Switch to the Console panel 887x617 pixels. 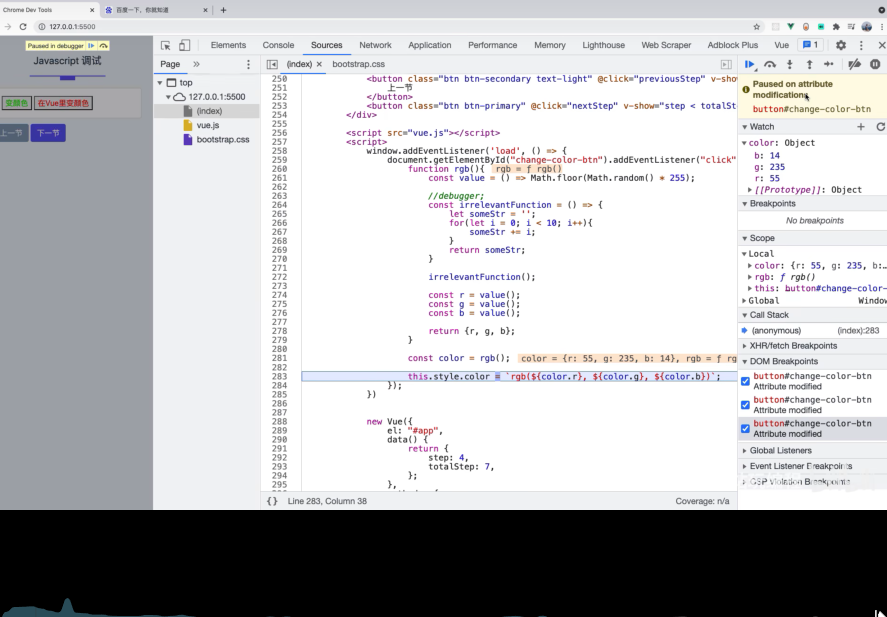[x=278, y=45]
